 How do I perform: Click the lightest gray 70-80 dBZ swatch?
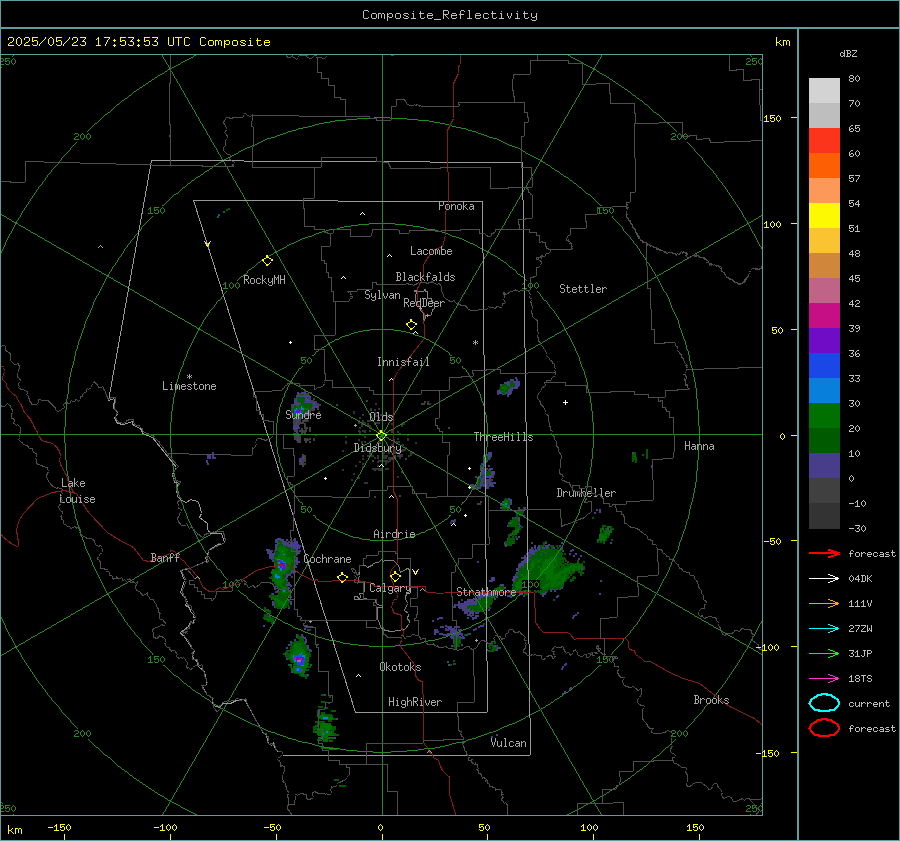[x=824, y=90]
